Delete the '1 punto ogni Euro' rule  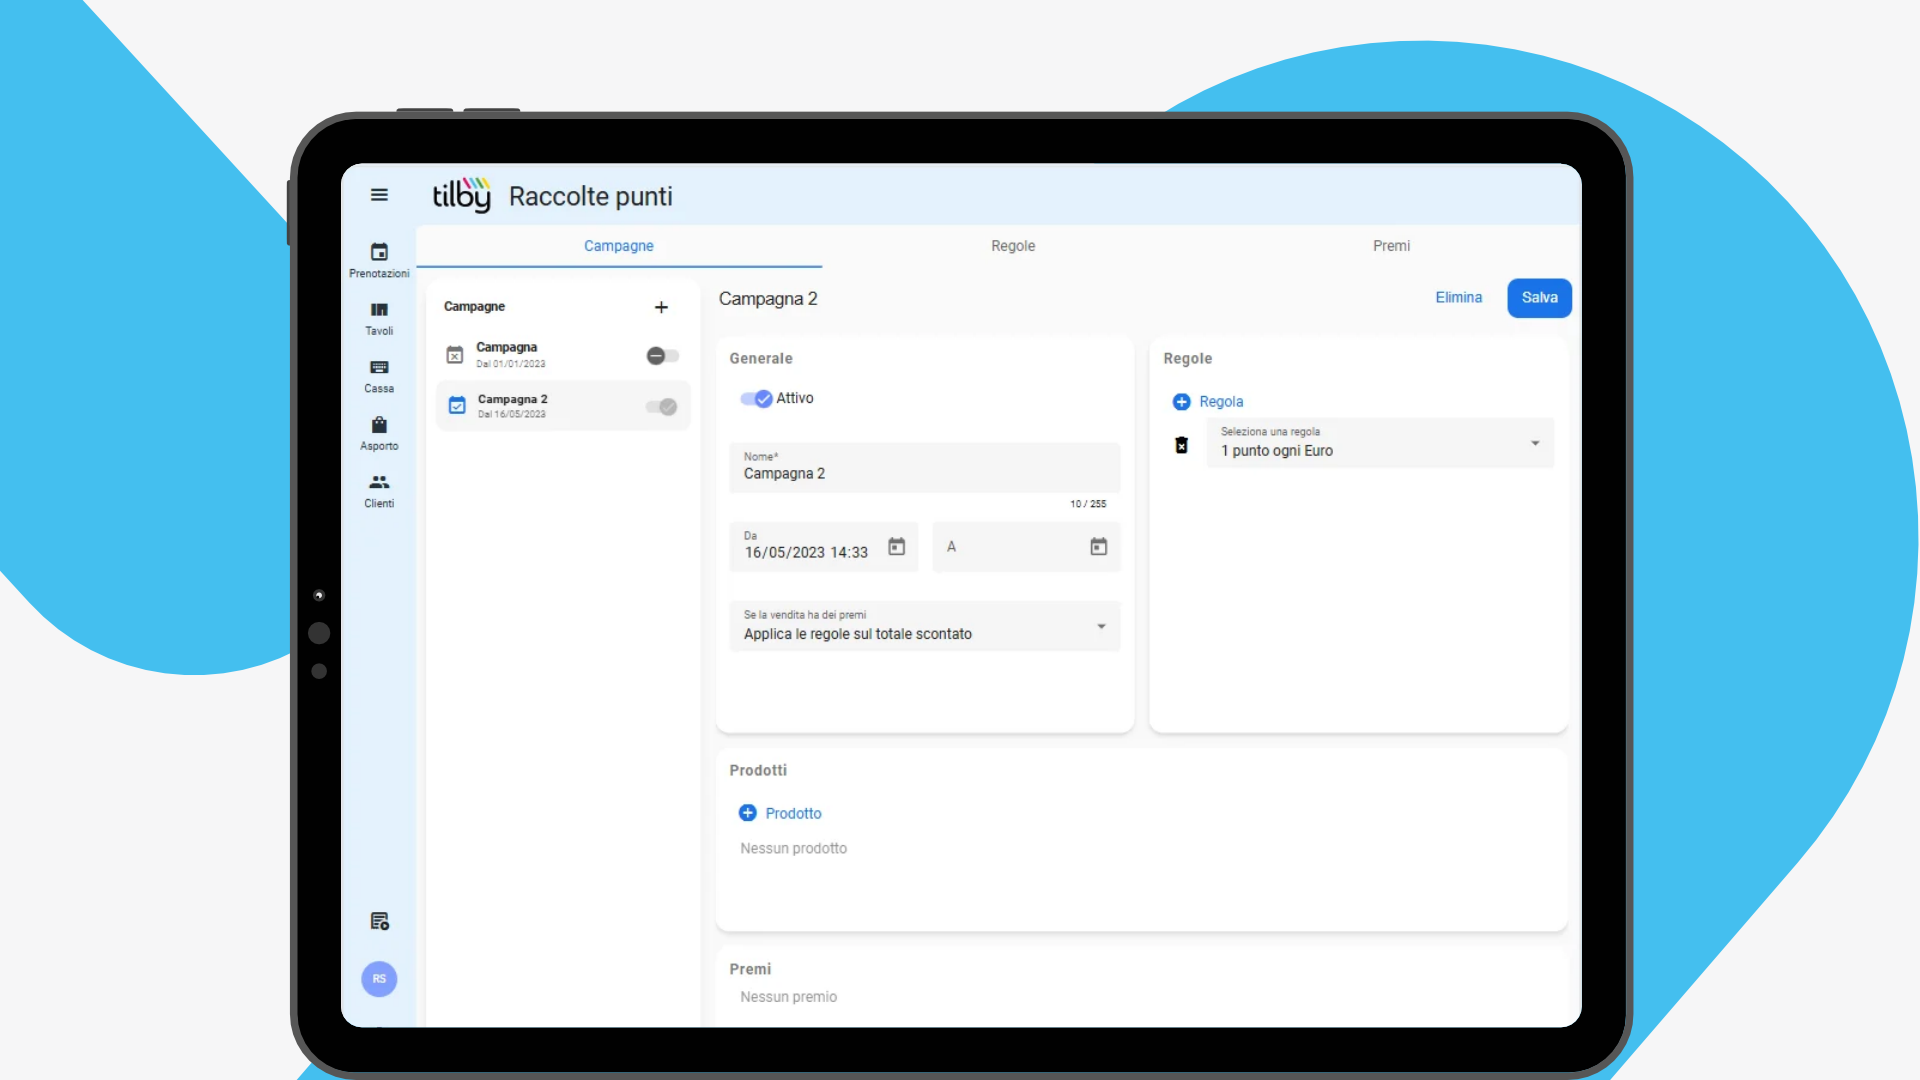[1181, 445]
